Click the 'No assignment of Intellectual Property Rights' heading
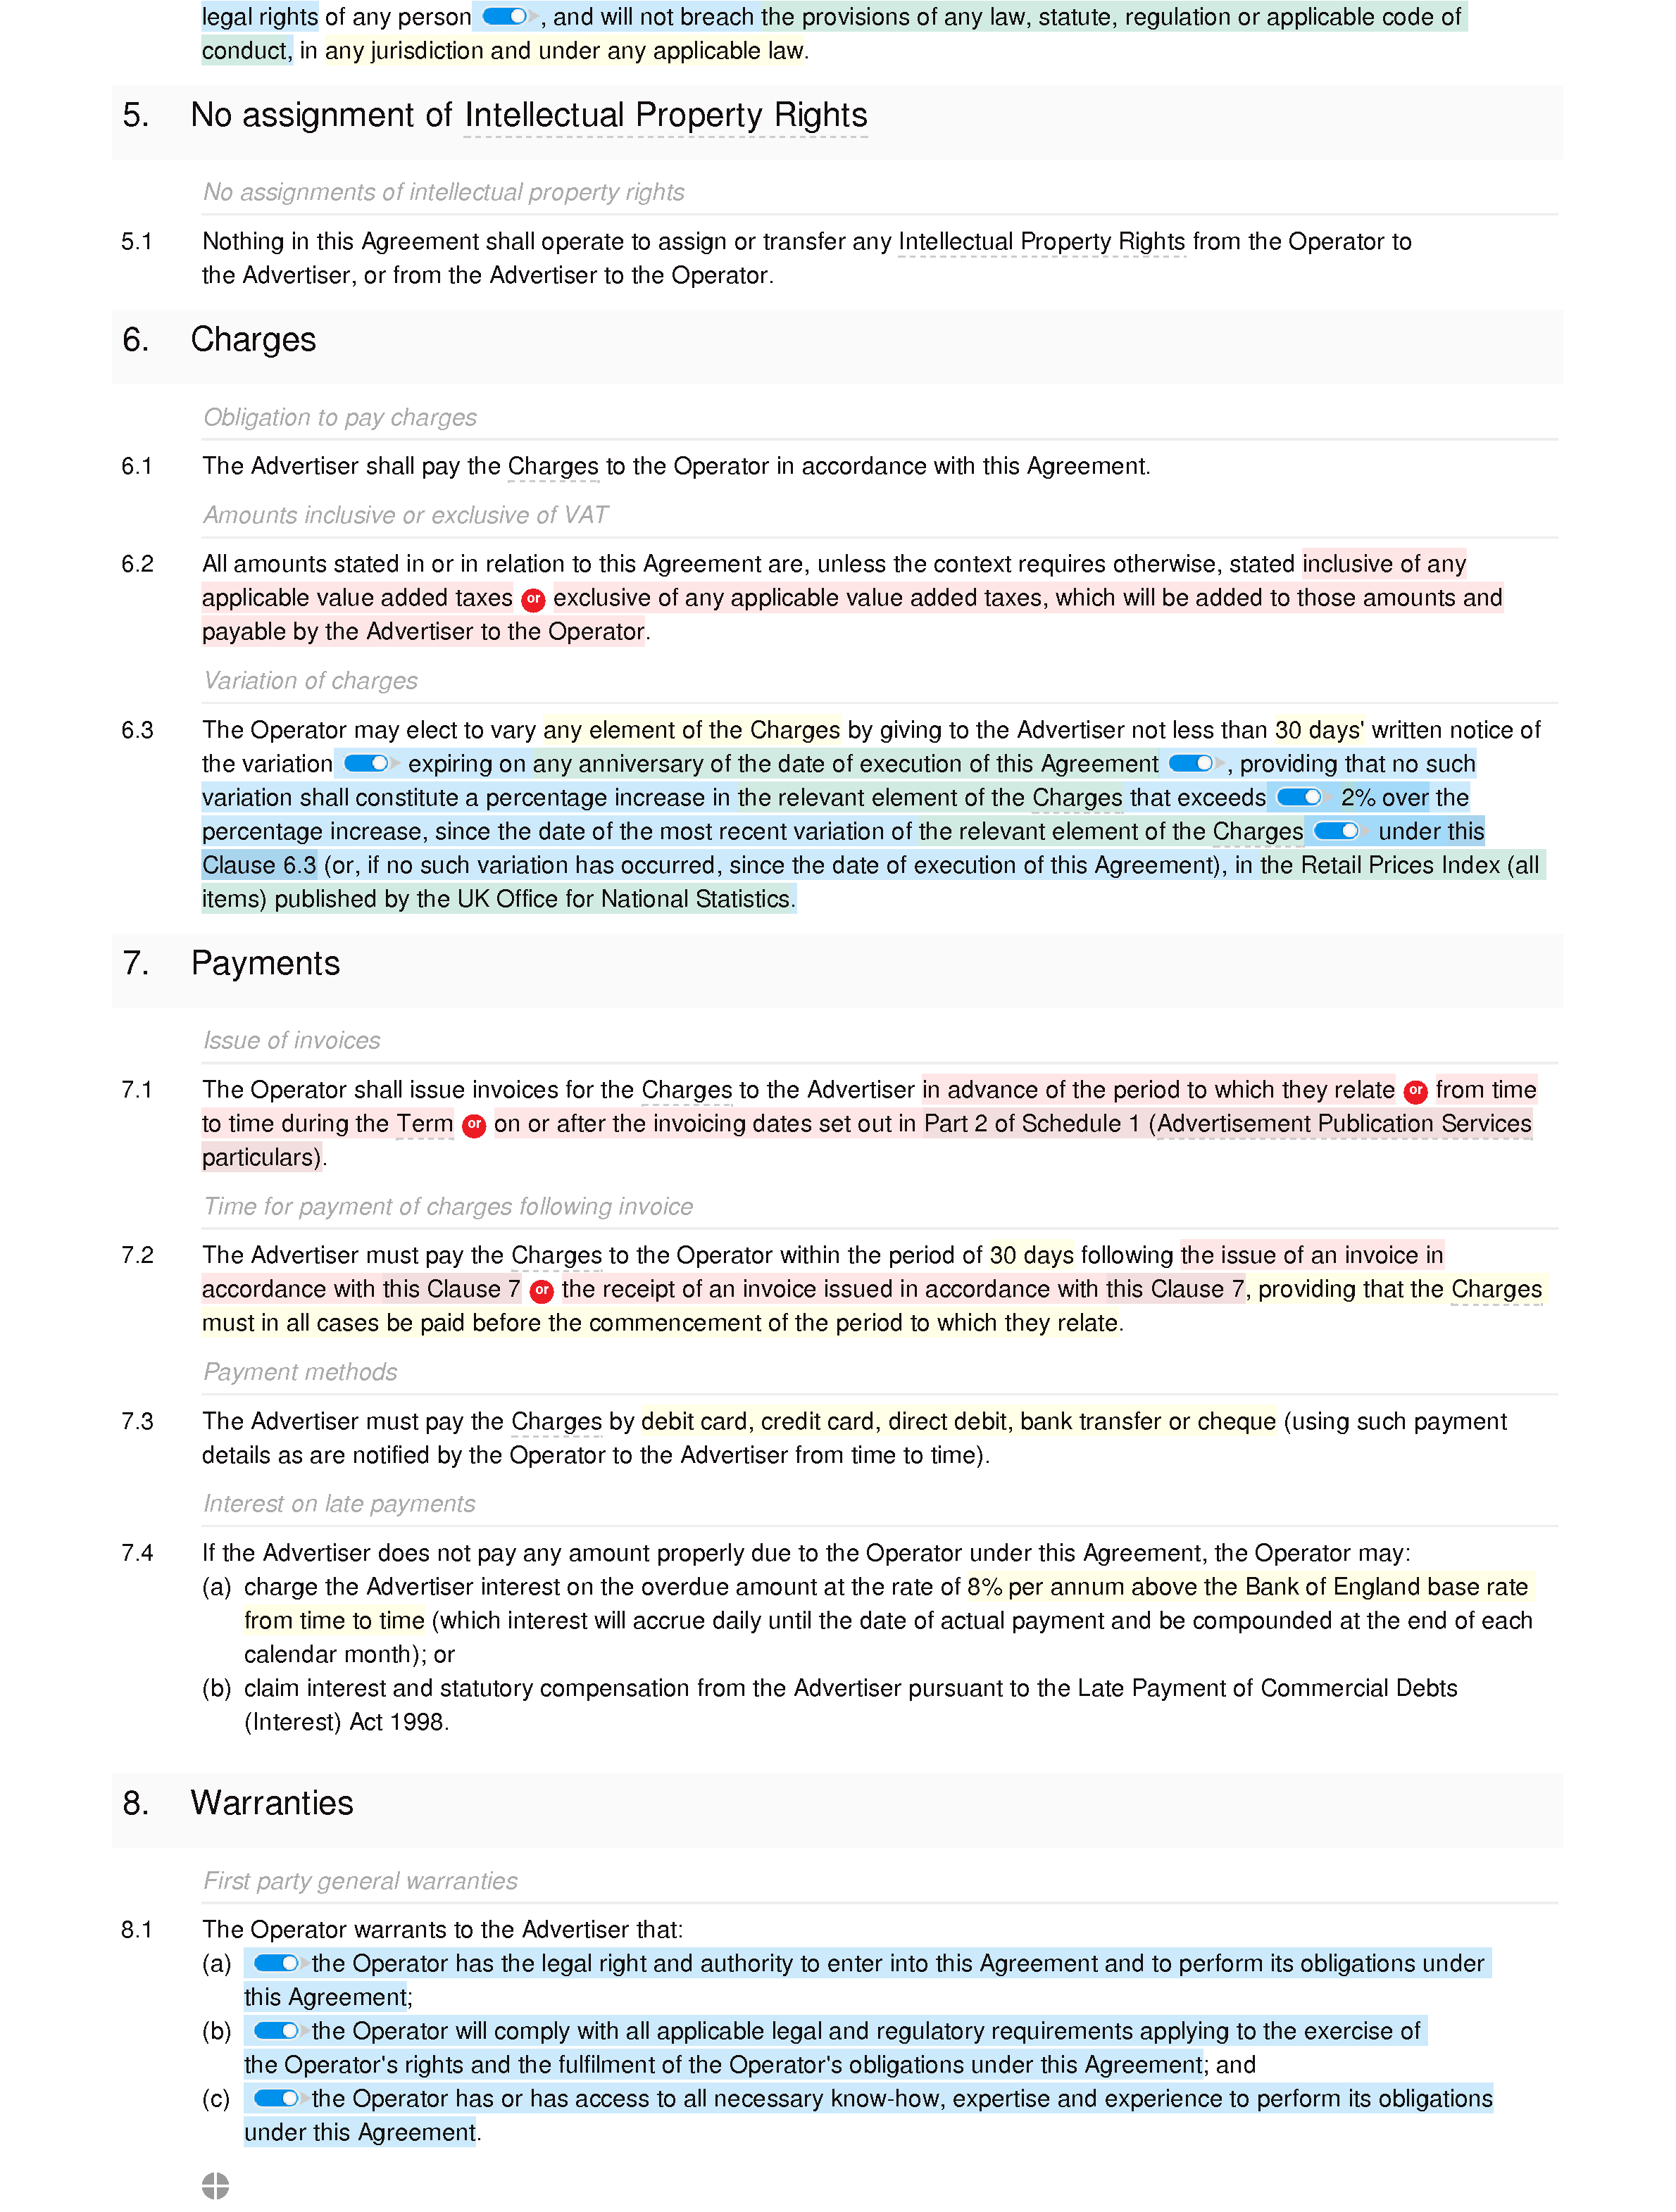1676x2212 pixels. pyautogui.click(x=530, y=114)
